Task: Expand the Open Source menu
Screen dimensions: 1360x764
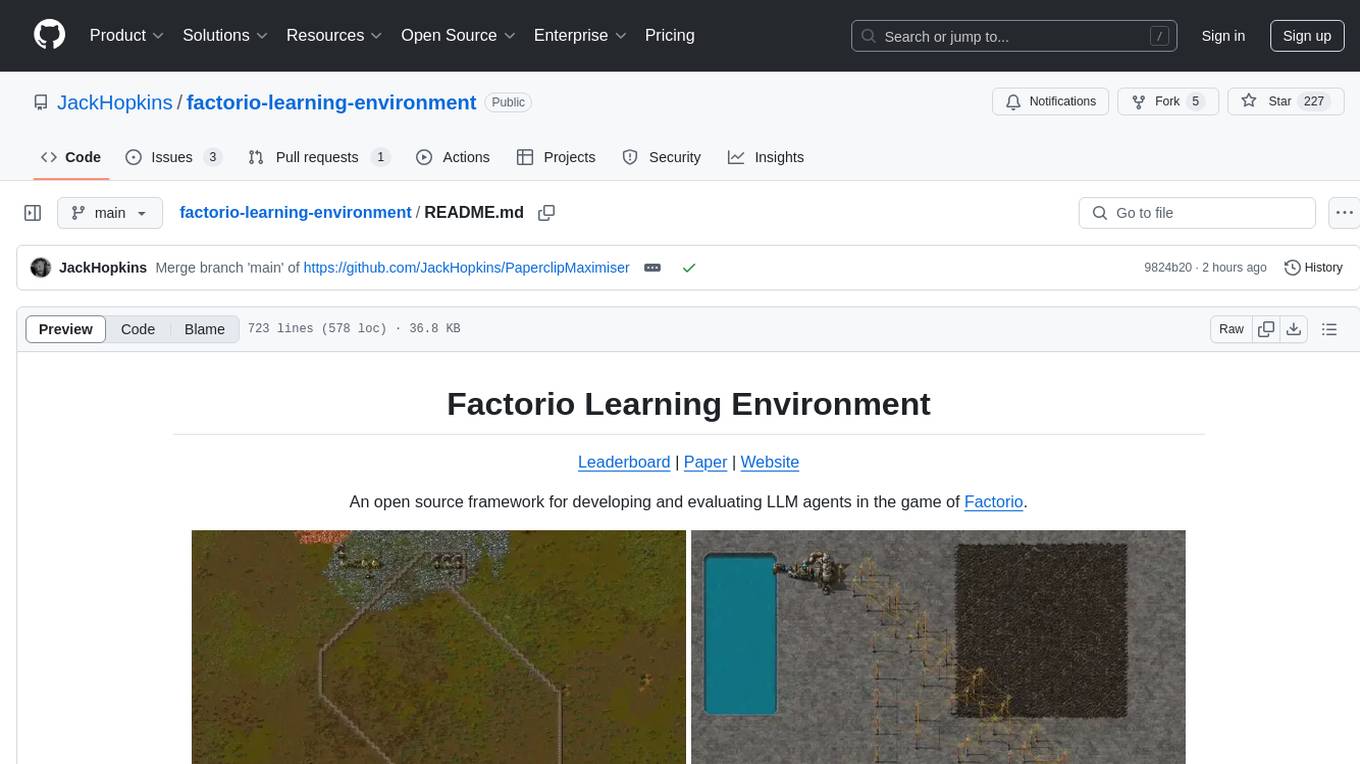Action: click(459, 35)
